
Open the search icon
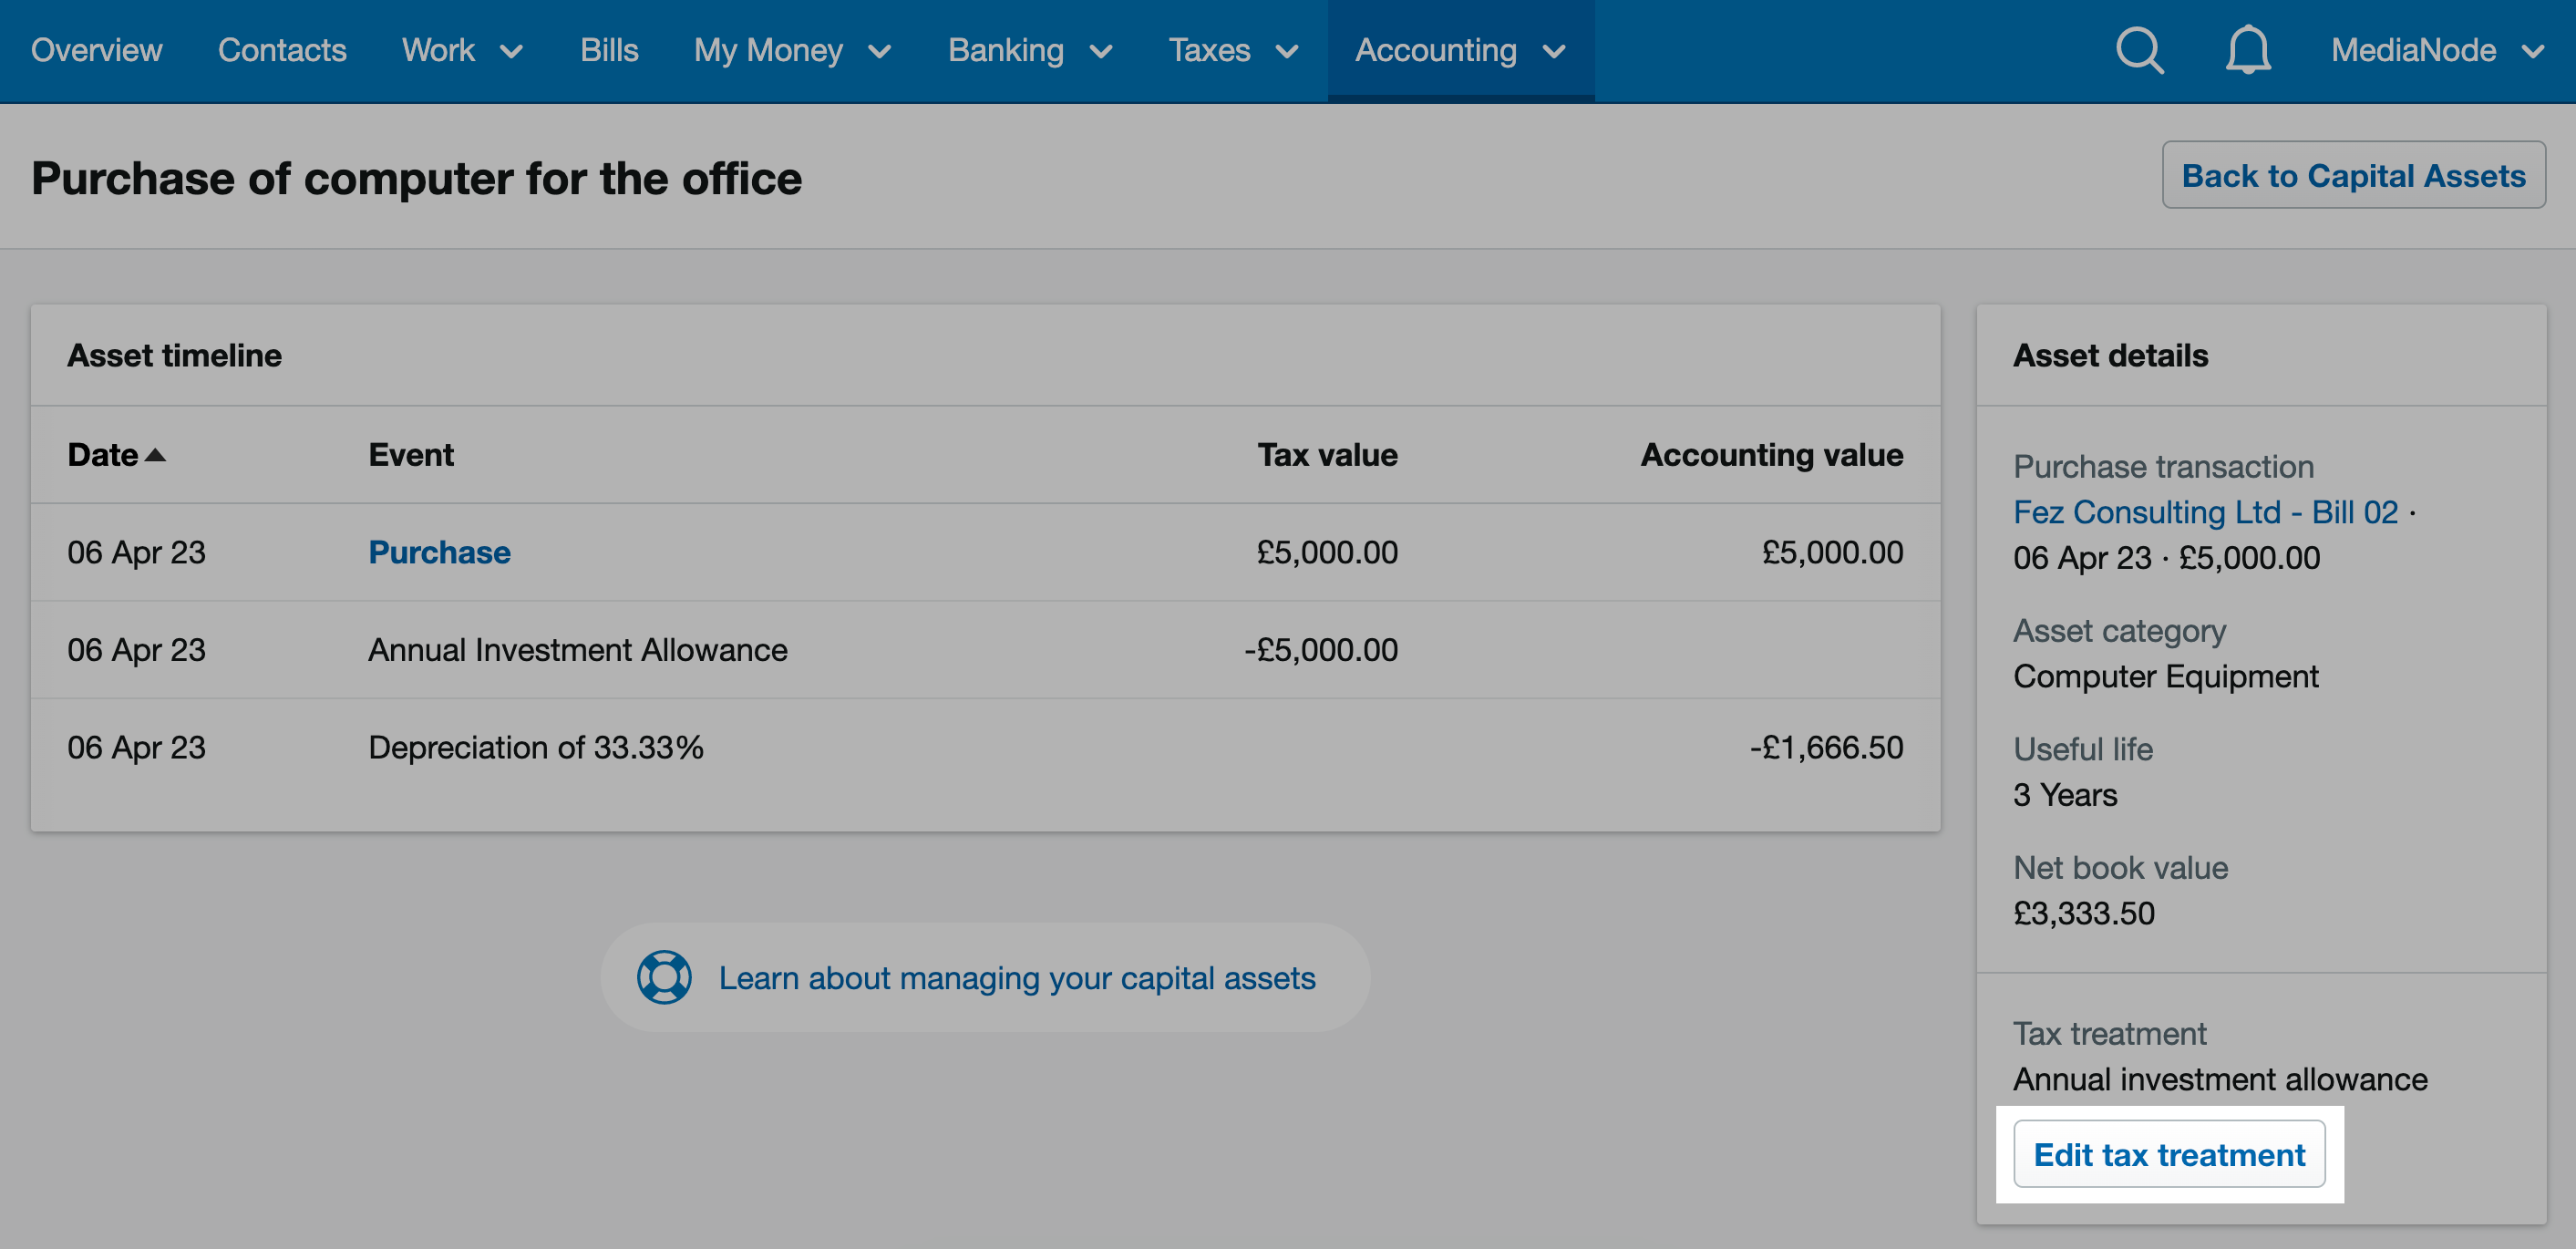pyautogui.click(x=2139, y=51)
